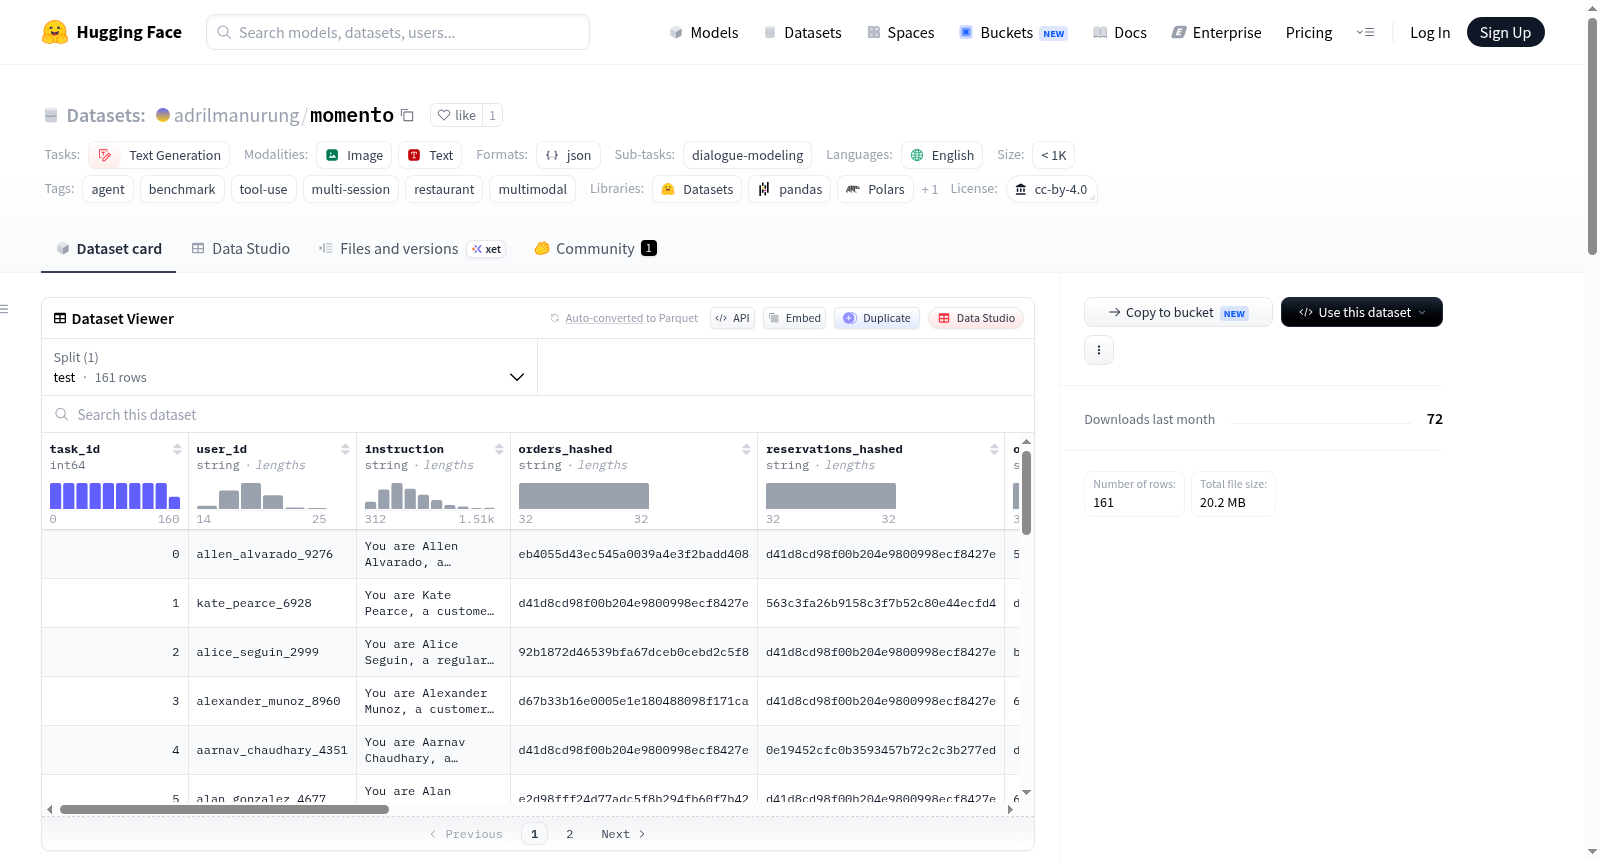Viewport: 1600px width, 861px height.
Task: Go to Models in the top navigation
Action: pyautogui.click(x=704, y=32)
